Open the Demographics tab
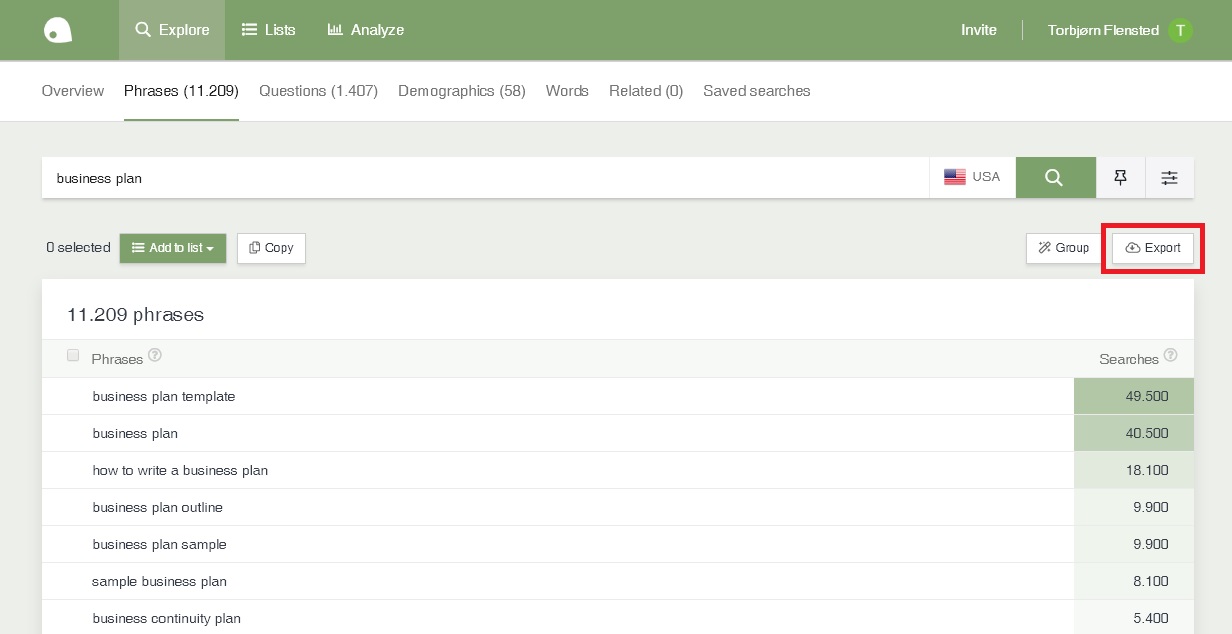The height and width of the screenshot is (634, 1232). point(462,91)
